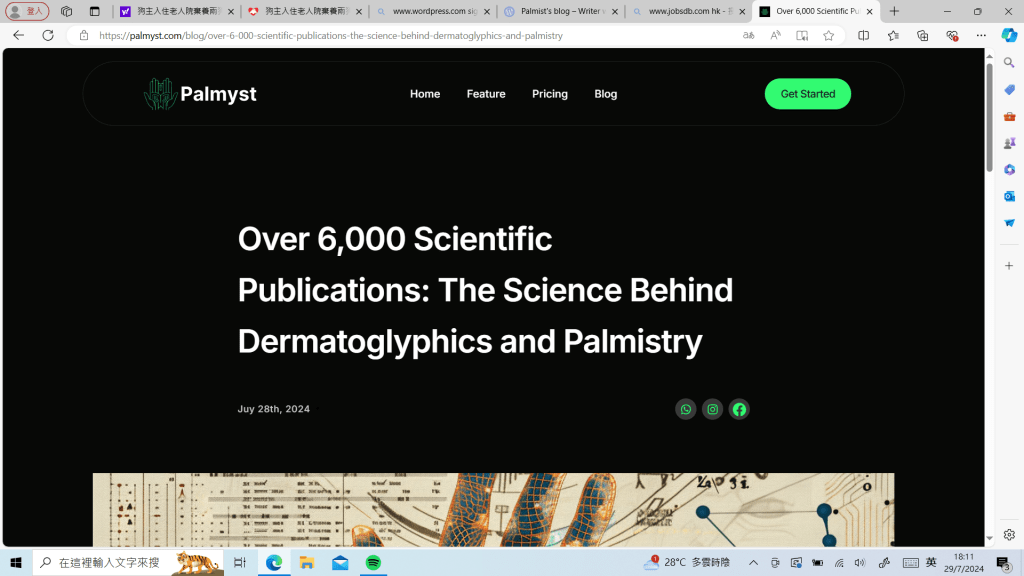This screenshot has width=1024, height=576.
Task: Share the article via WhatsApp icon
Action: [685, 409]
